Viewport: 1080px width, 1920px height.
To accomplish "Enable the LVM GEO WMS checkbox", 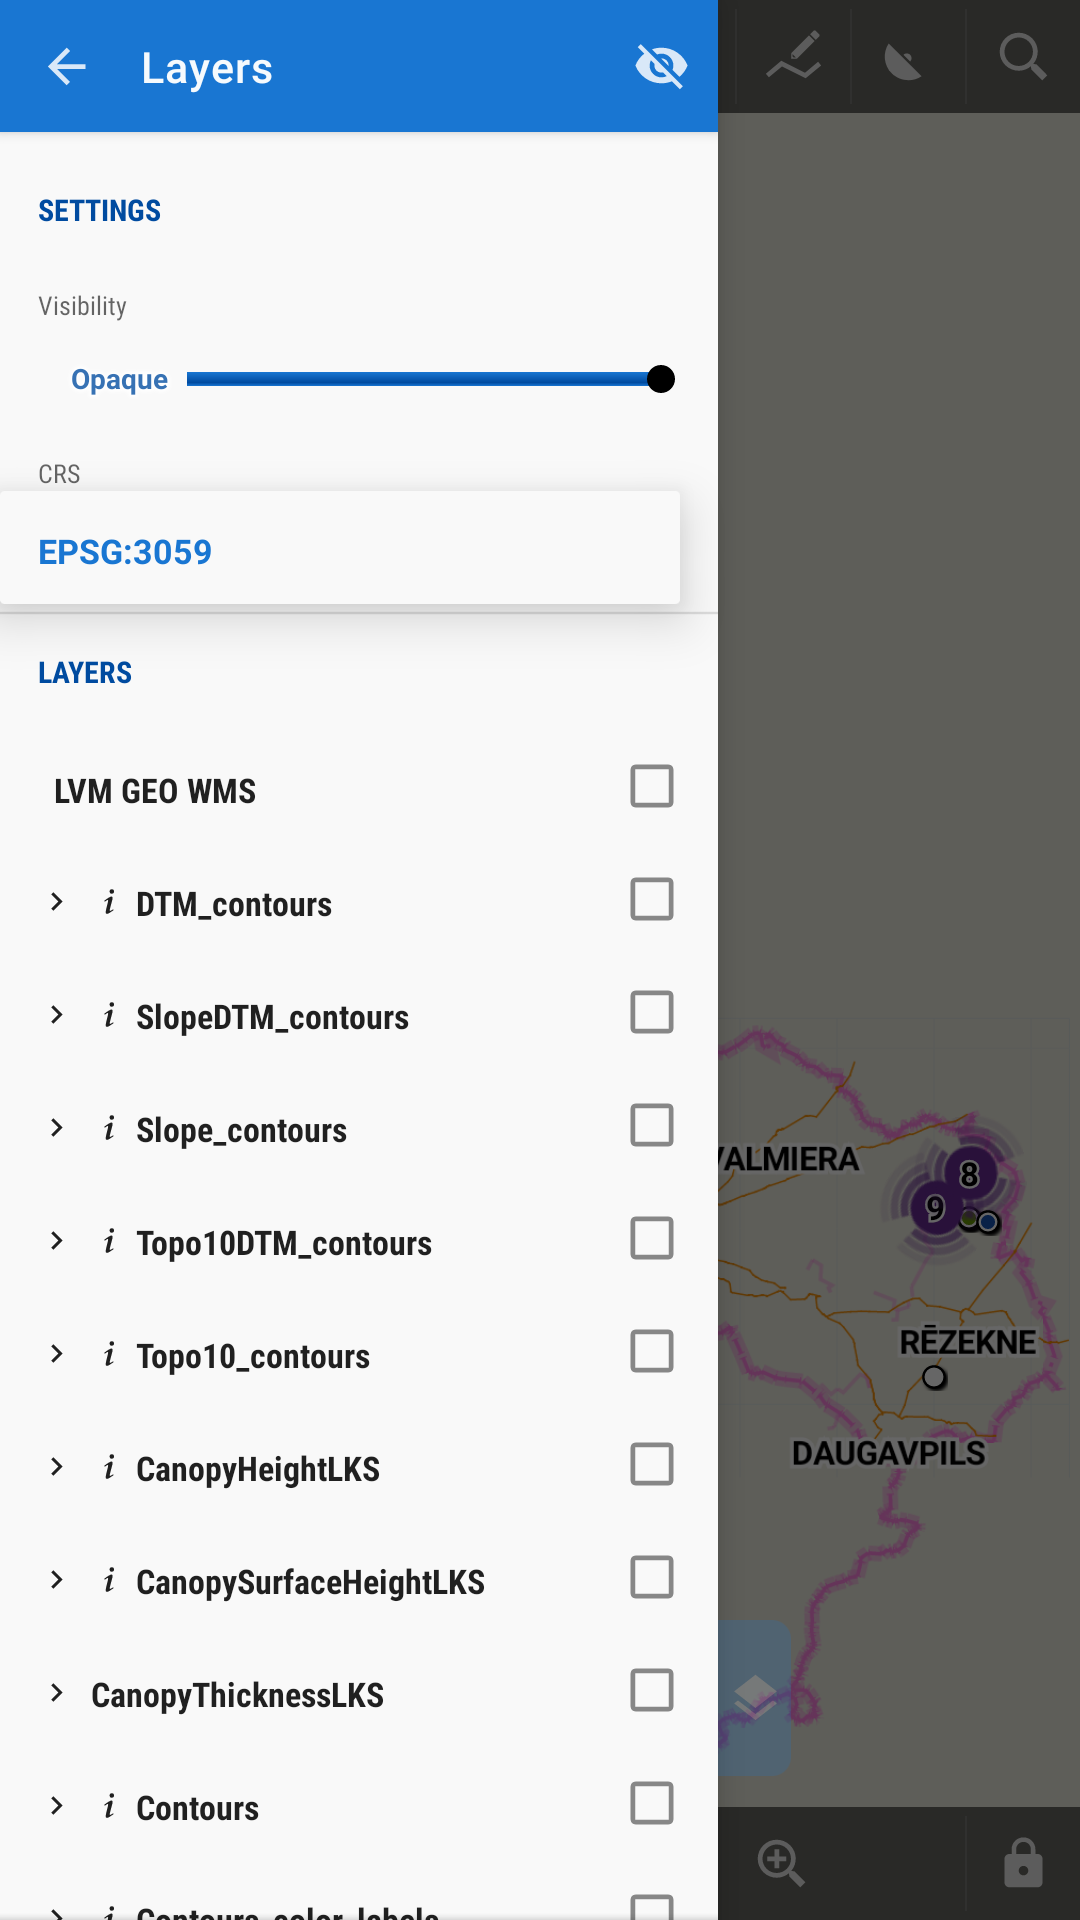I will click(652, 787).
